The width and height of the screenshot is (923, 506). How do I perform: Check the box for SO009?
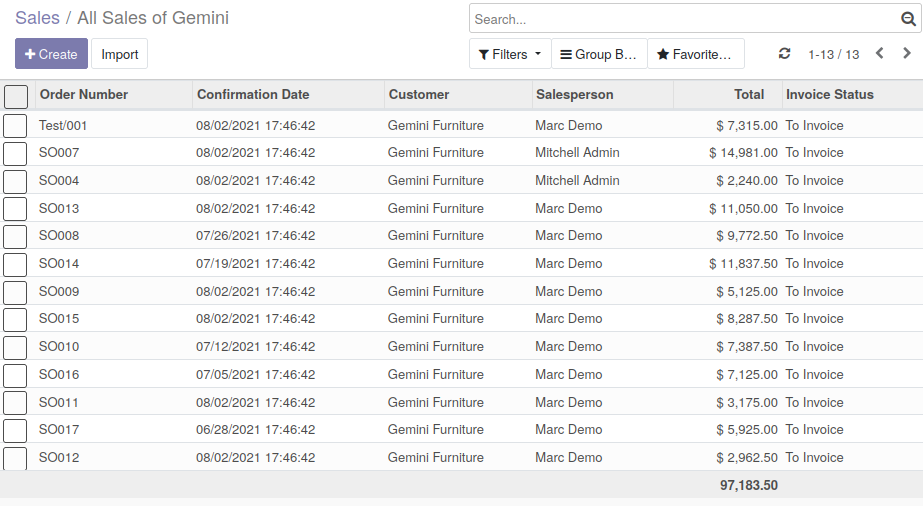click(x=15, y=292)
